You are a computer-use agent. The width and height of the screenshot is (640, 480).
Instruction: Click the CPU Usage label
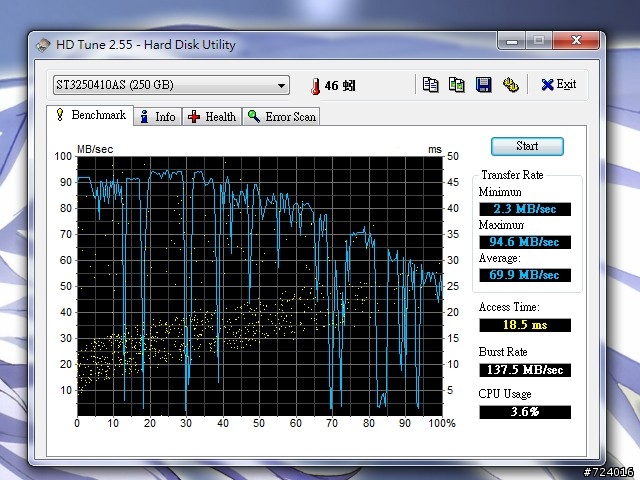pos(505,394)
